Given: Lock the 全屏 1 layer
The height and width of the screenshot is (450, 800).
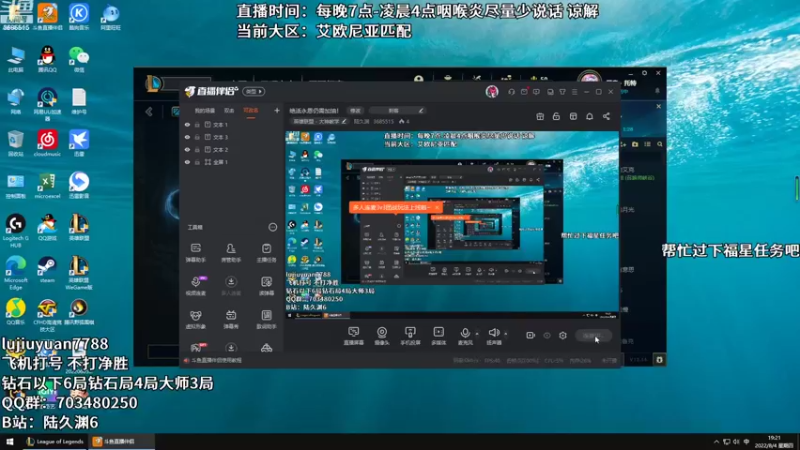Looking at the screenshot, I should click(x=197, y=162).
